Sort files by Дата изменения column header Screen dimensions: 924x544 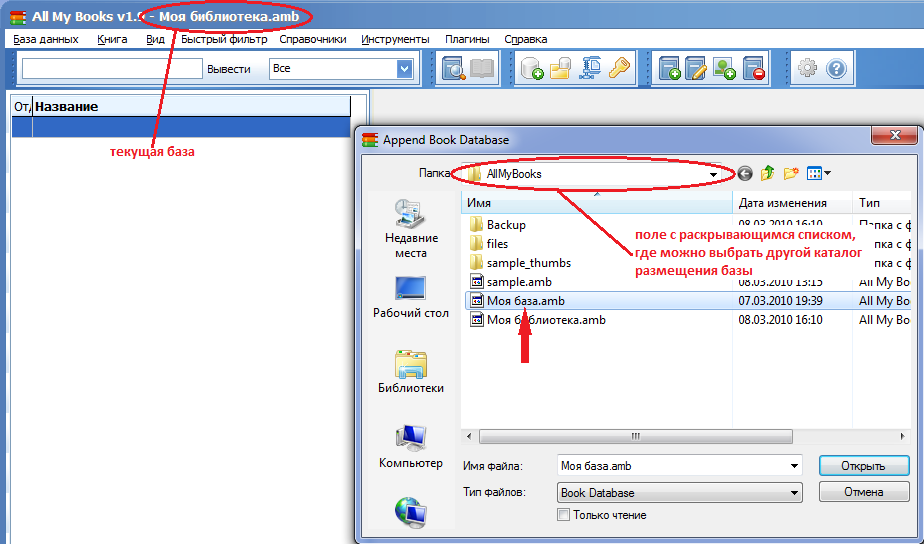792,203
